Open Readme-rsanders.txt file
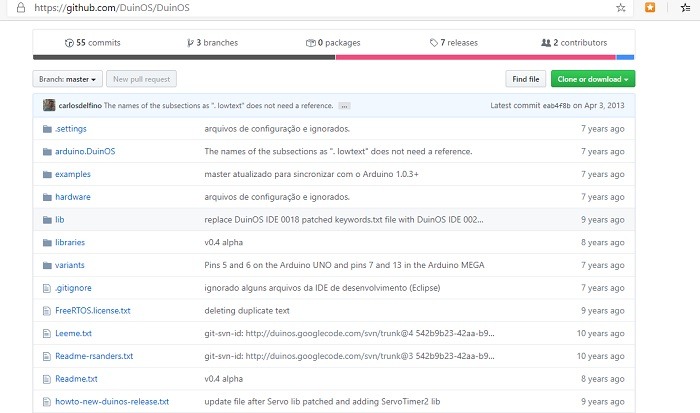Image resolution: width=700 pixels, height=413 pixels. pos(94,356)
